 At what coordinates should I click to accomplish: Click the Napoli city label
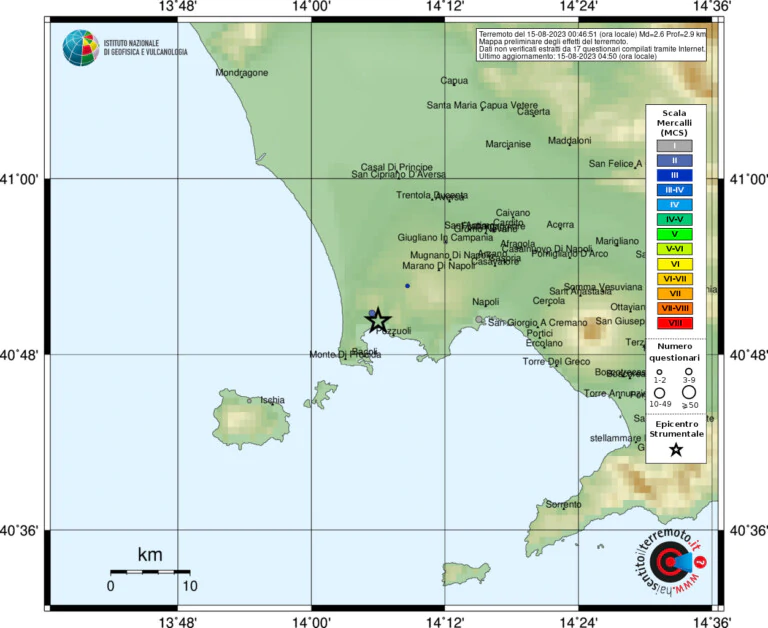click(485, 302)
